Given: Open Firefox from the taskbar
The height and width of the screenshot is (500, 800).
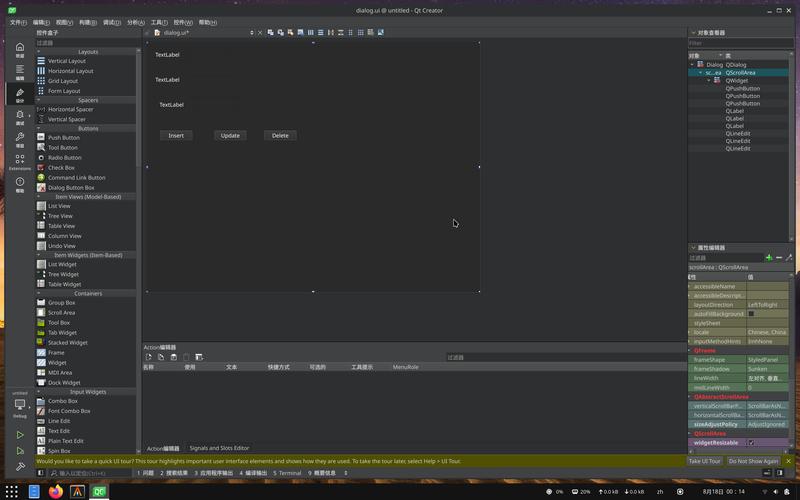Looking at the screenshot, I should [56, 491].
